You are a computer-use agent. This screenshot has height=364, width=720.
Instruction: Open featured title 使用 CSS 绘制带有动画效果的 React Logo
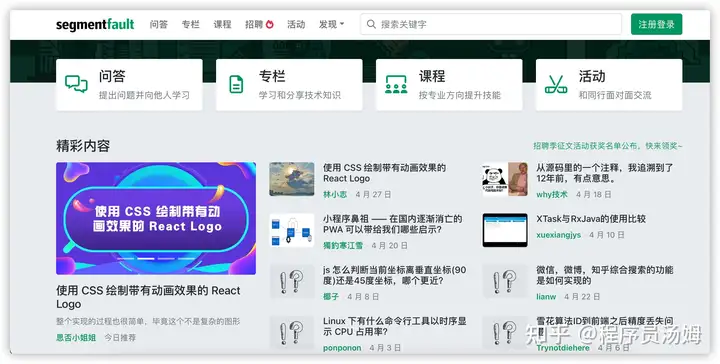coord(148,297)
